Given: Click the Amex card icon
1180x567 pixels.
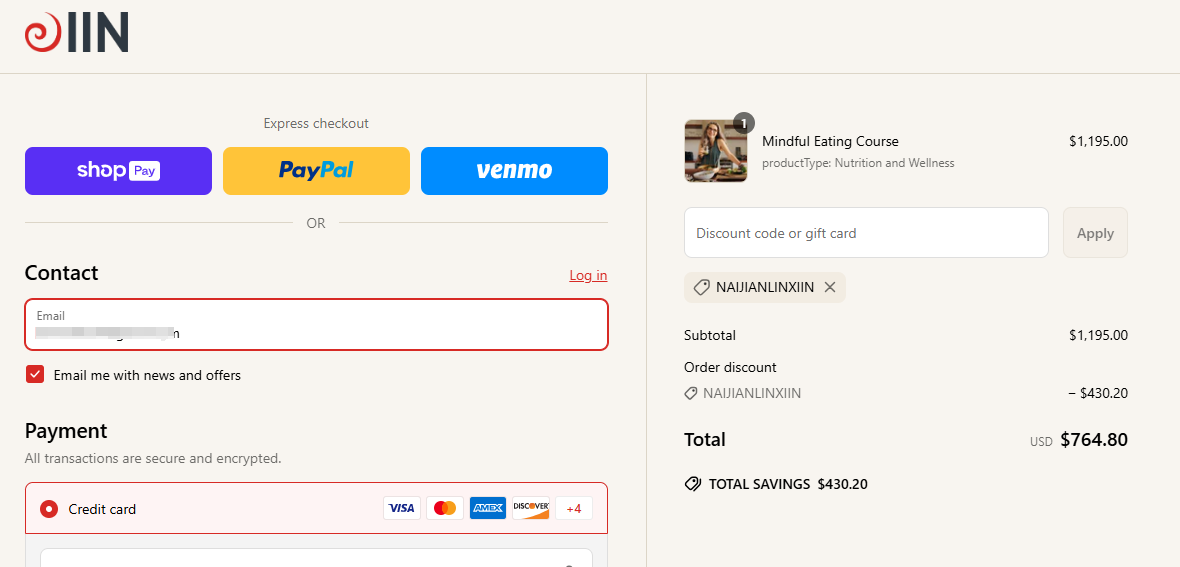Looking at the screenshot, I should point(488,508).
